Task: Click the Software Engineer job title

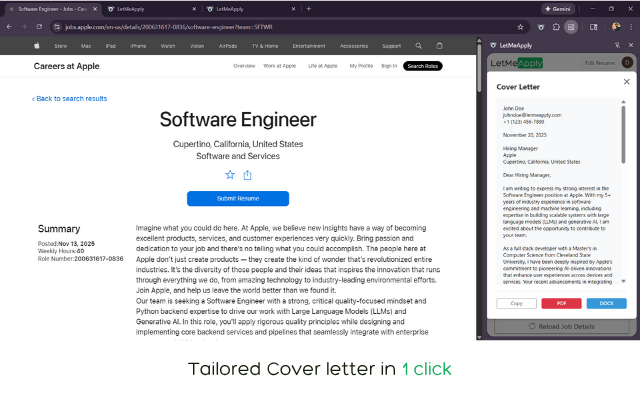Action: (x=238, y=120)
